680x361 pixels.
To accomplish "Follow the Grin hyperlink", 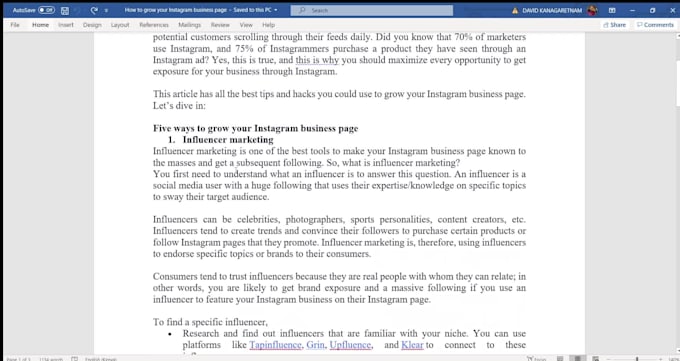I will point(315,345).
